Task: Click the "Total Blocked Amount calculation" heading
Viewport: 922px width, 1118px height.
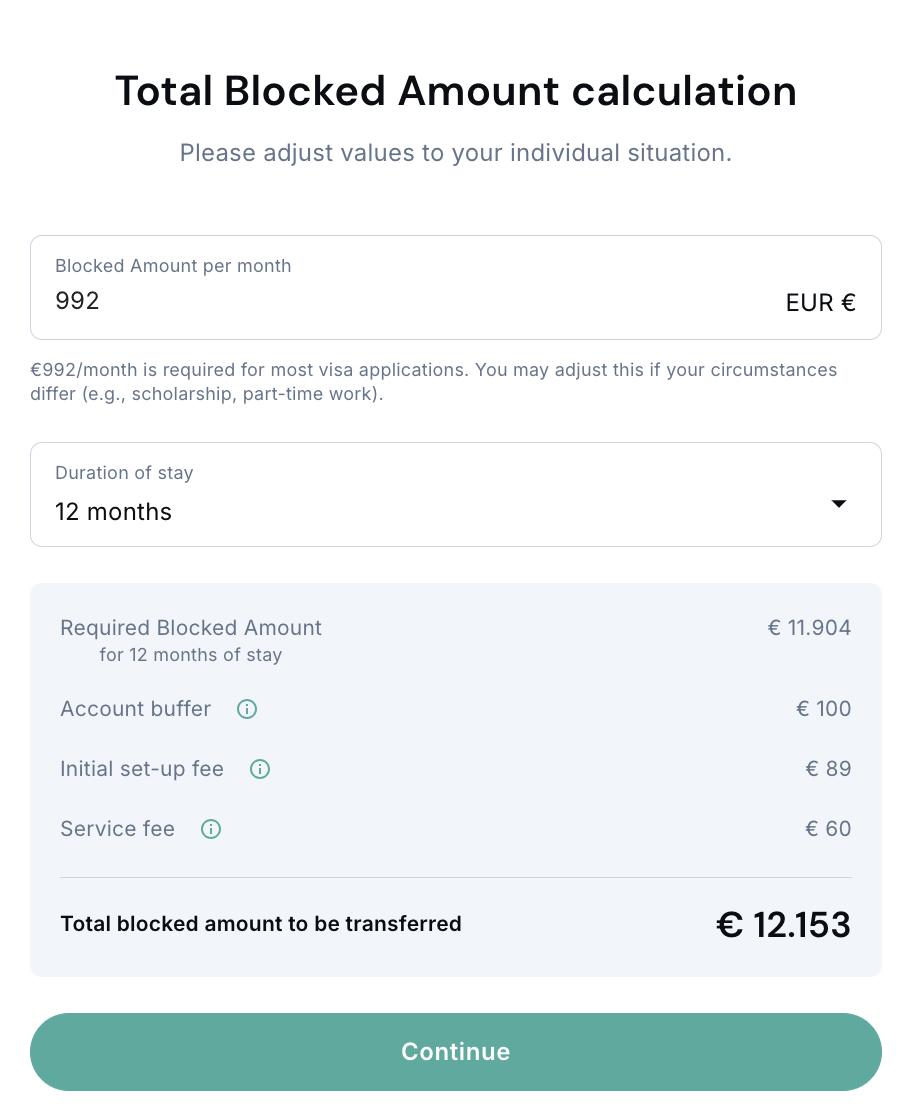Action: point(456,91)
